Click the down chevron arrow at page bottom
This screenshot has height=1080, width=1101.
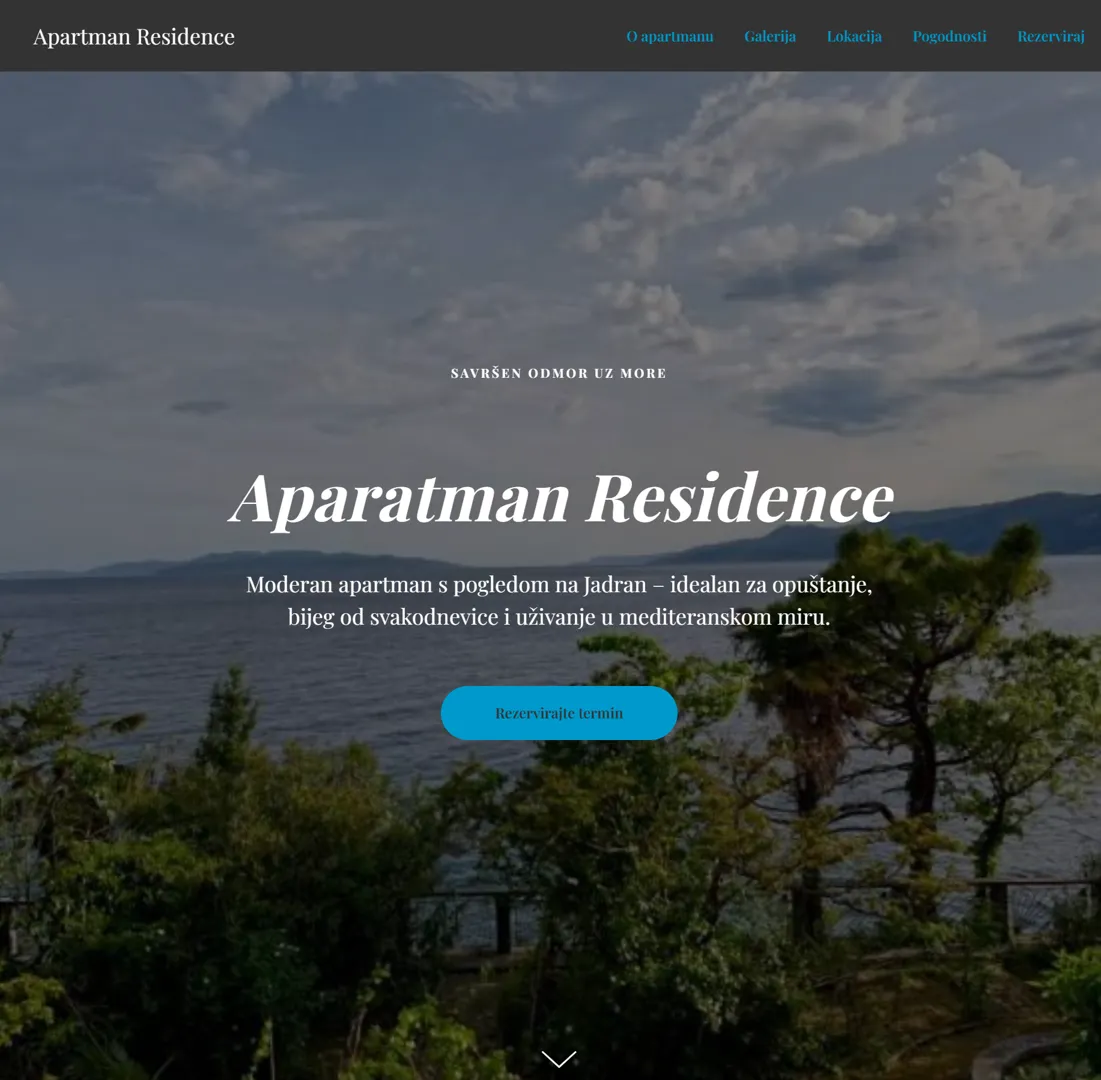(x=559, y=1058)
